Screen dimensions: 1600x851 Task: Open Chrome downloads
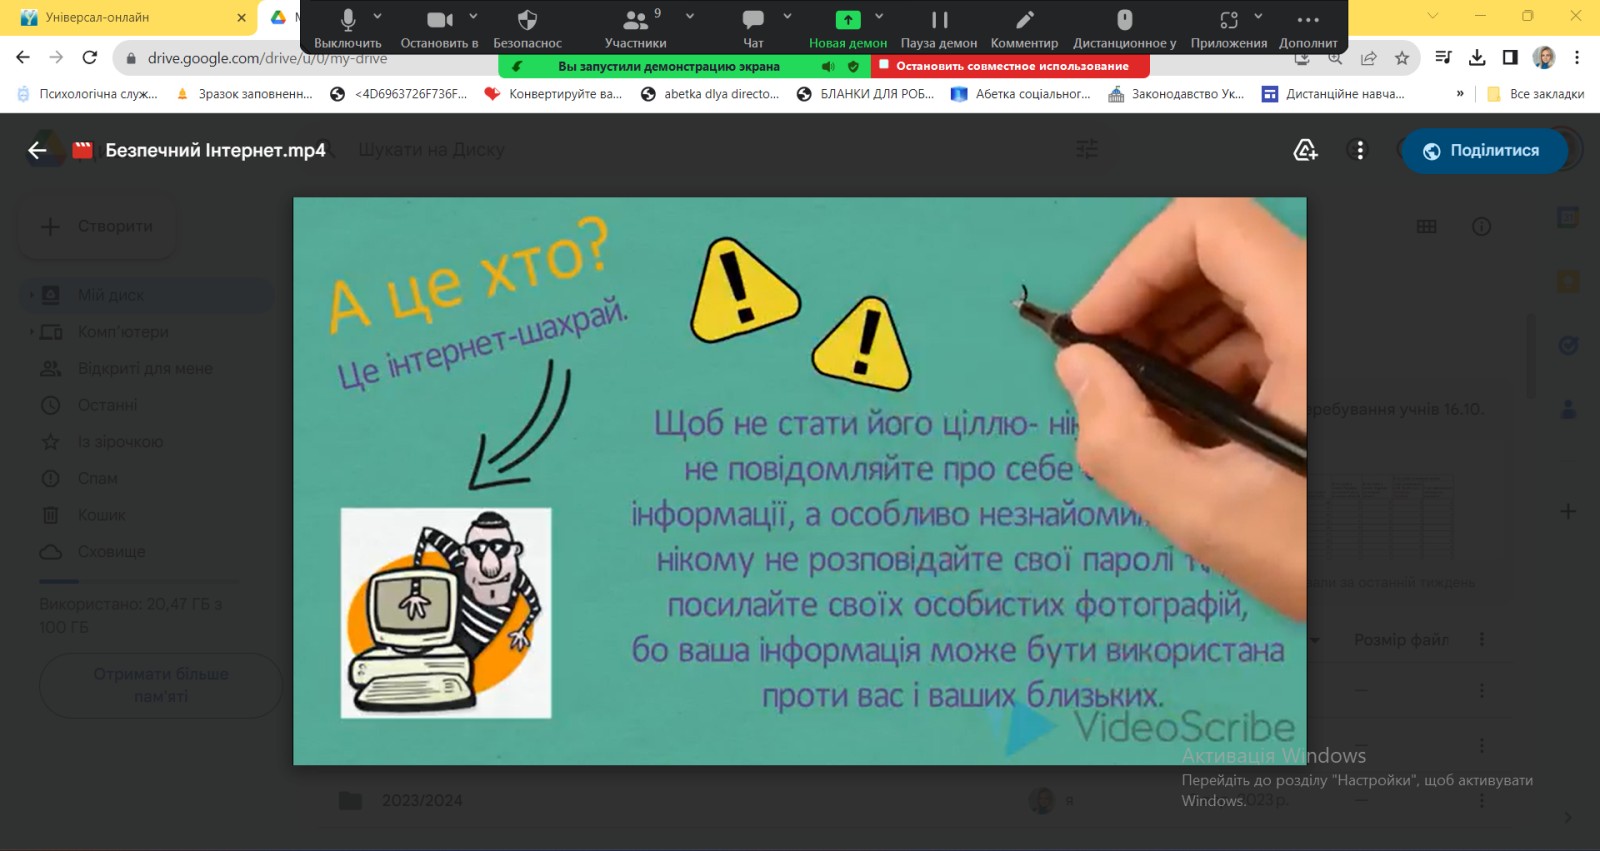(x=1477, y=58)
